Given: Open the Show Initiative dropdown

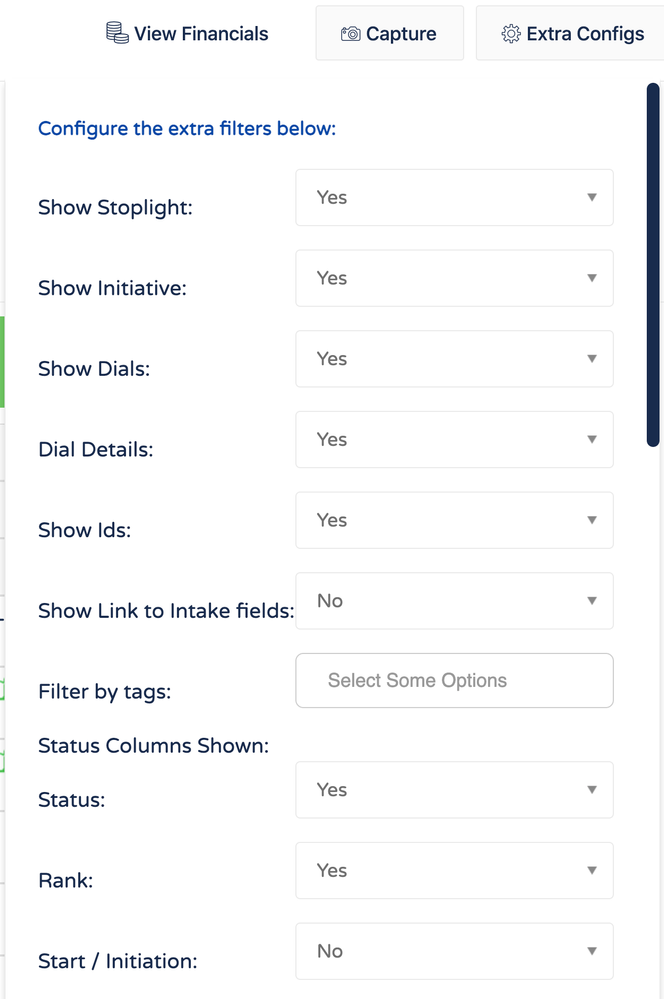Looking at the screenshot, I should coord(454,278).
